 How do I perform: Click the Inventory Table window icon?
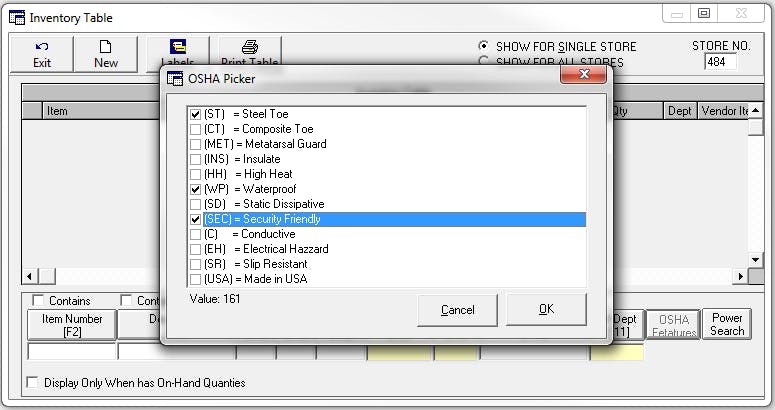click(x=17, y=17)
